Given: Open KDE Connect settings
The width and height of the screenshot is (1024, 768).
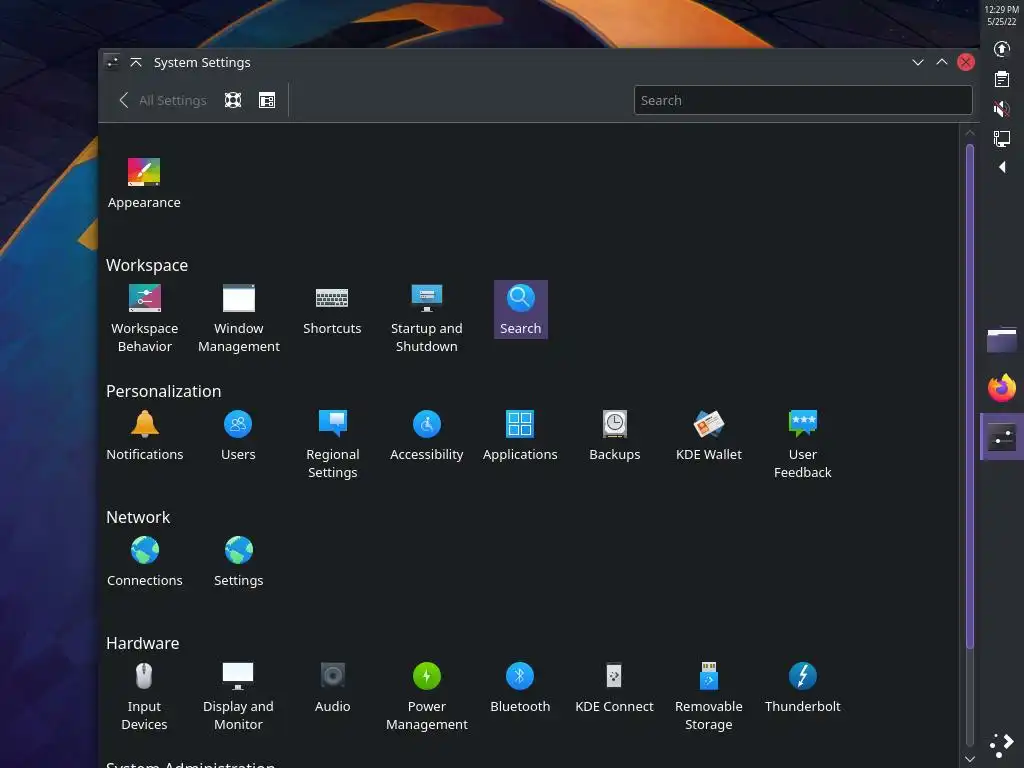Looking at the screenshot, I should pos(614,688).
